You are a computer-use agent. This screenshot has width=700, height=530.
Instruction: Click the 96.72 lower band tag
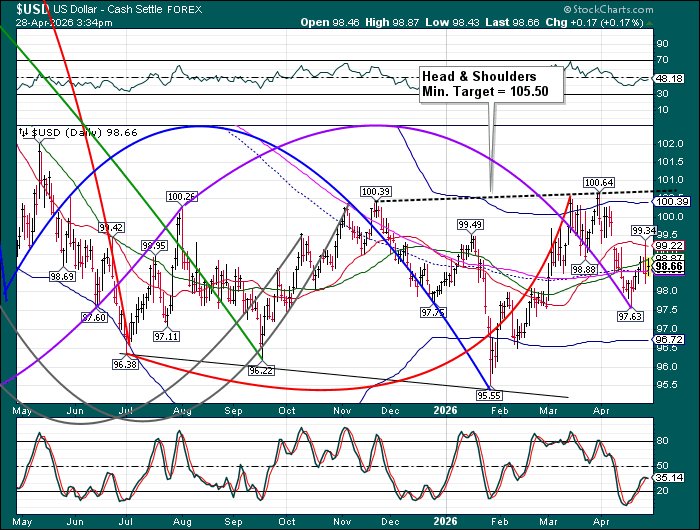click(x=667, y=340)
